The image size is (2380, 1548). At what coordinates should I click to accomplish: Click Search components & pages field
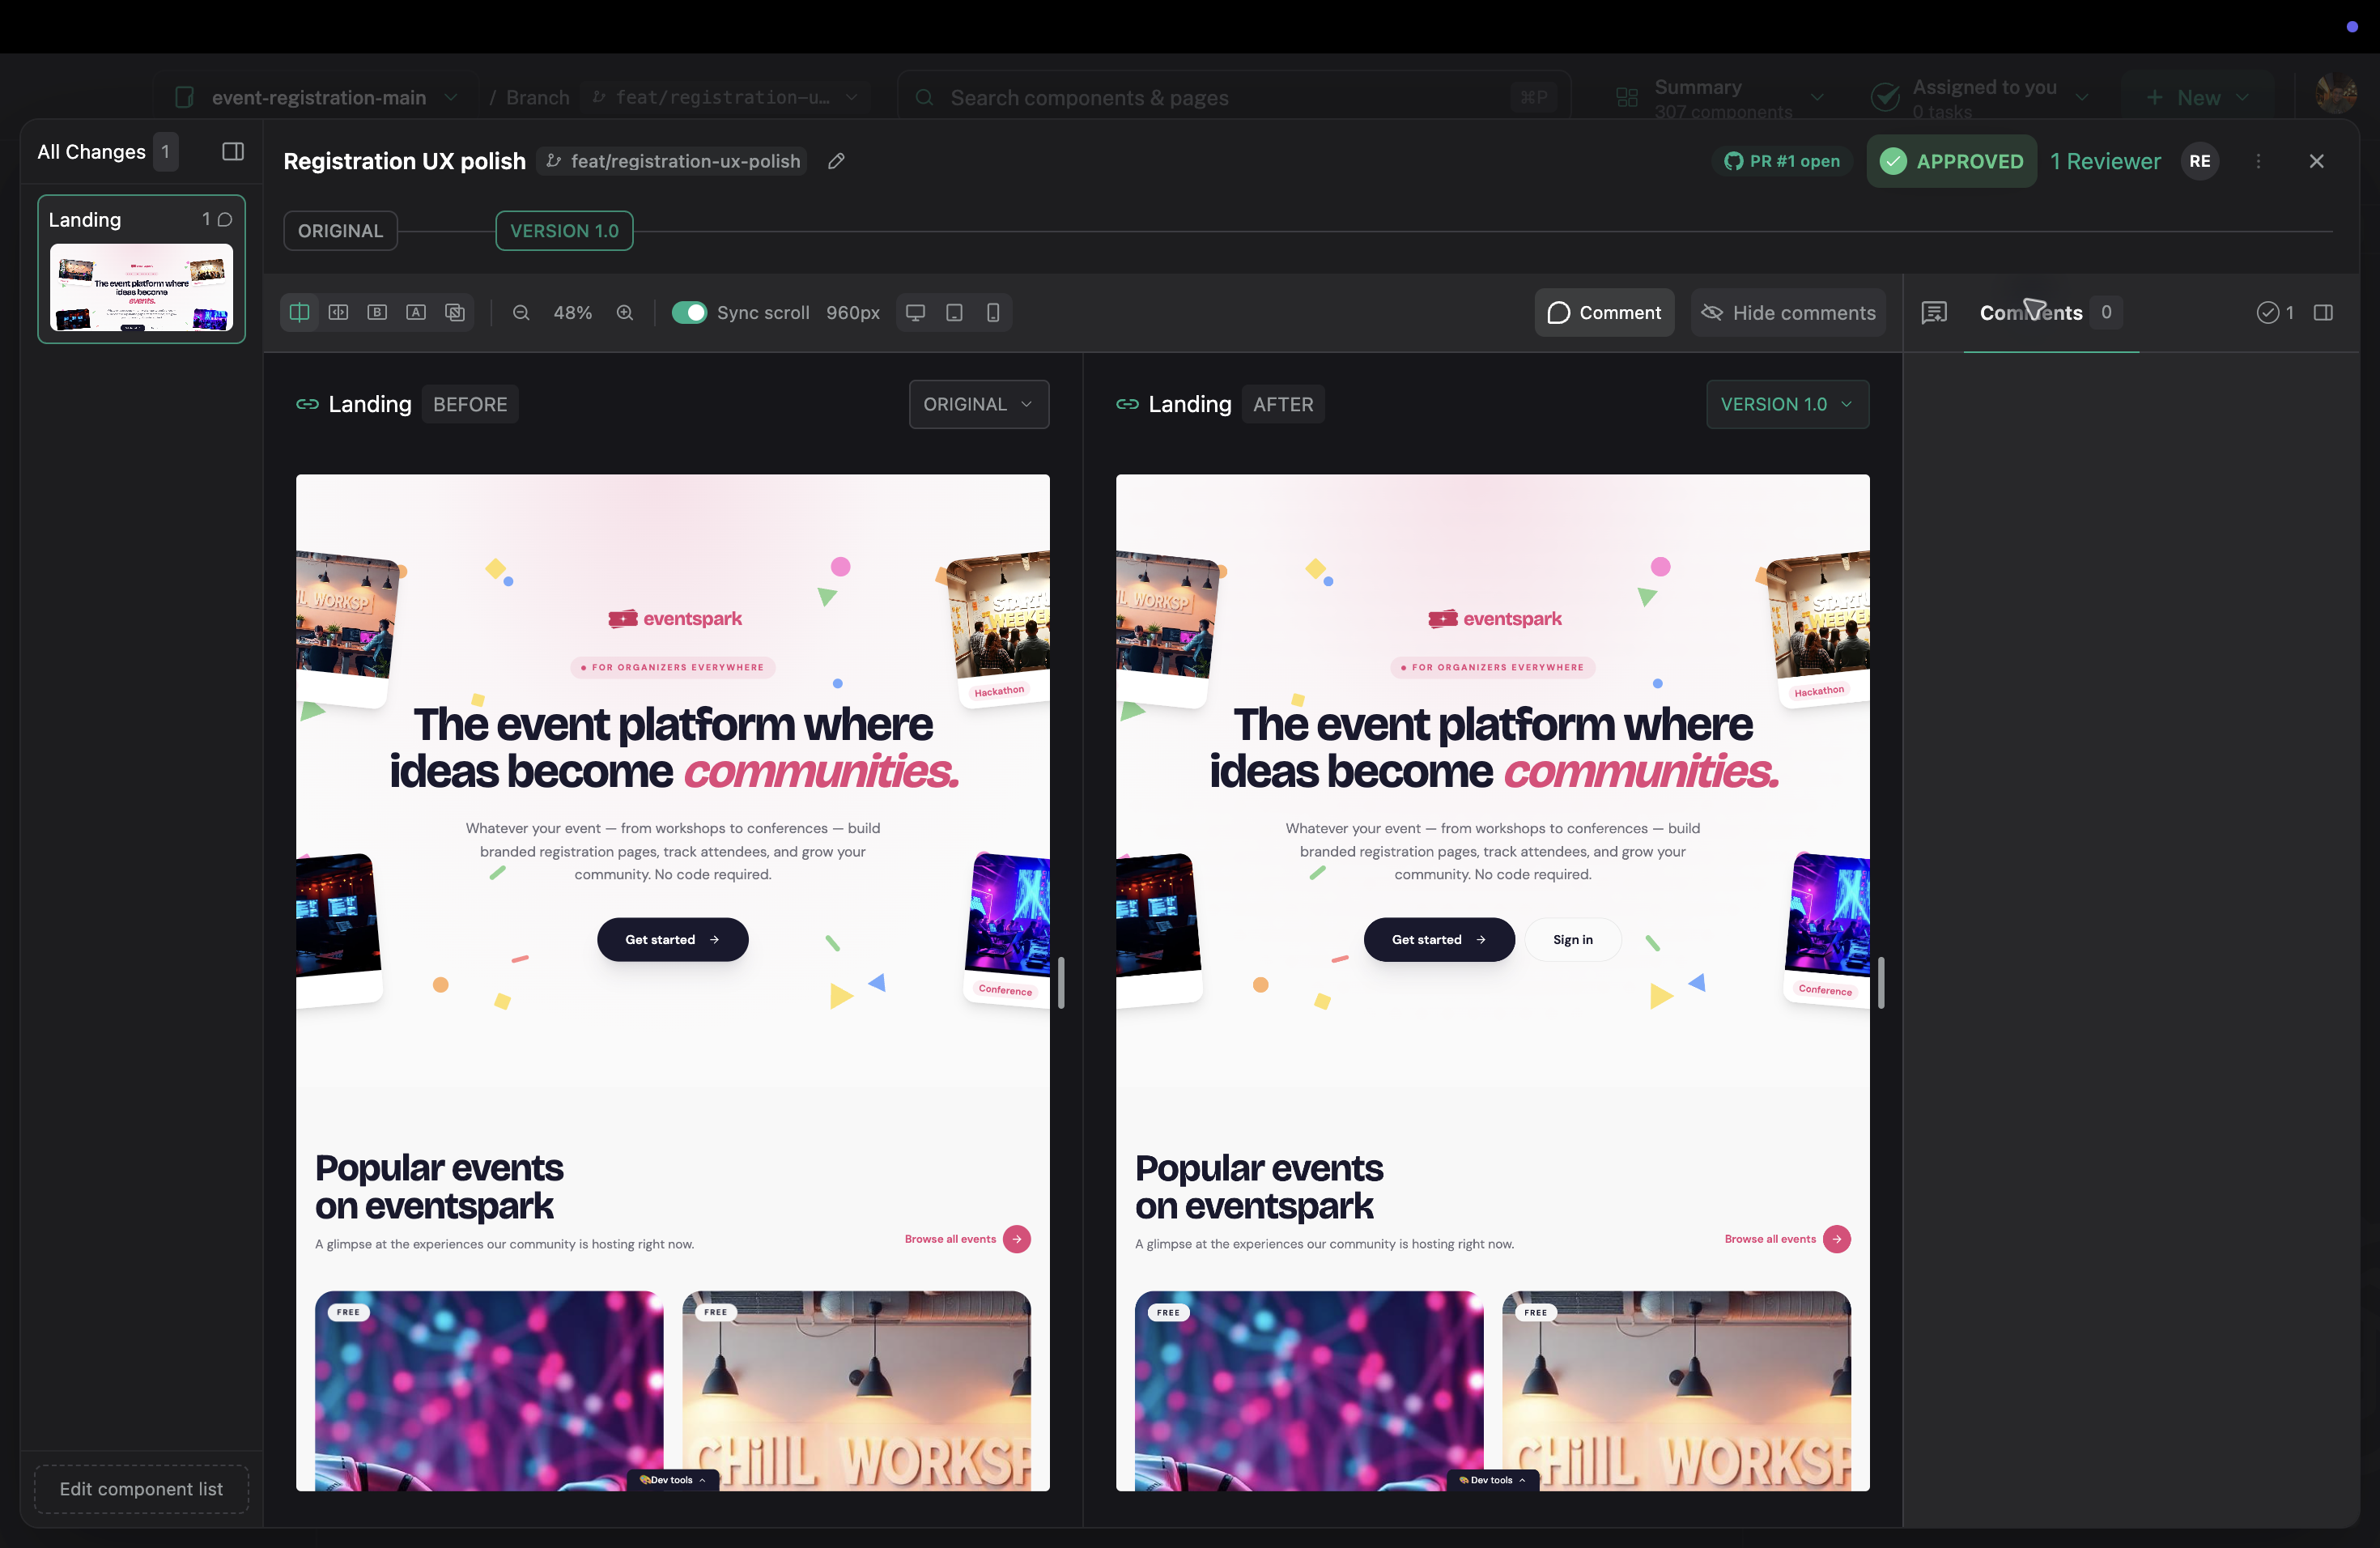(1234, 97)
